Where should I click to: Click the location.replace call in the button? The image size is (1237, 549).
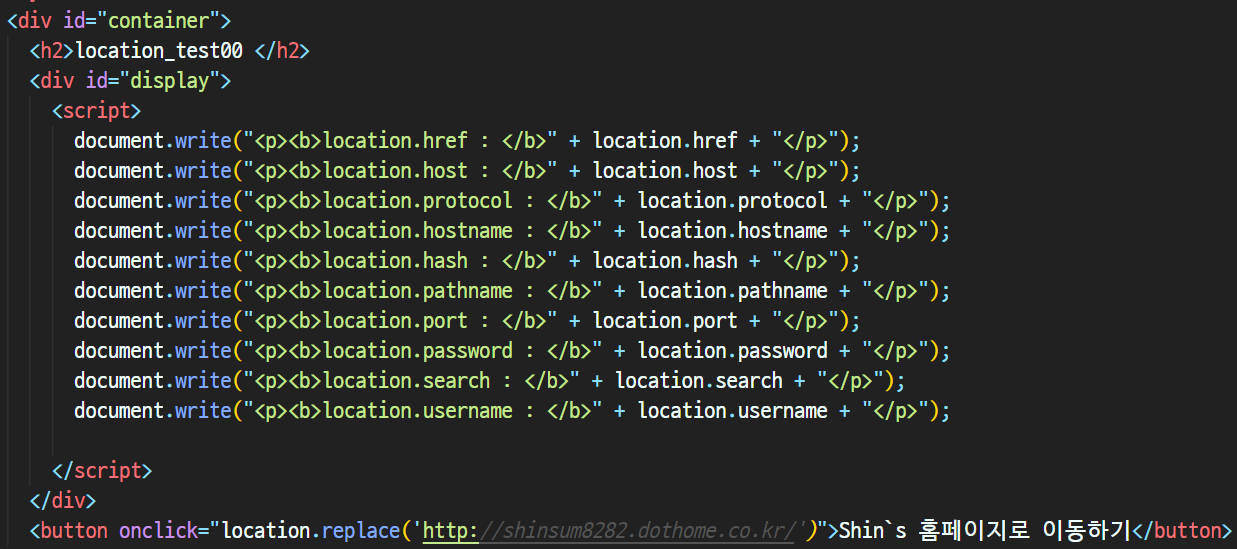pyautogui.click(x=311, y=530)
